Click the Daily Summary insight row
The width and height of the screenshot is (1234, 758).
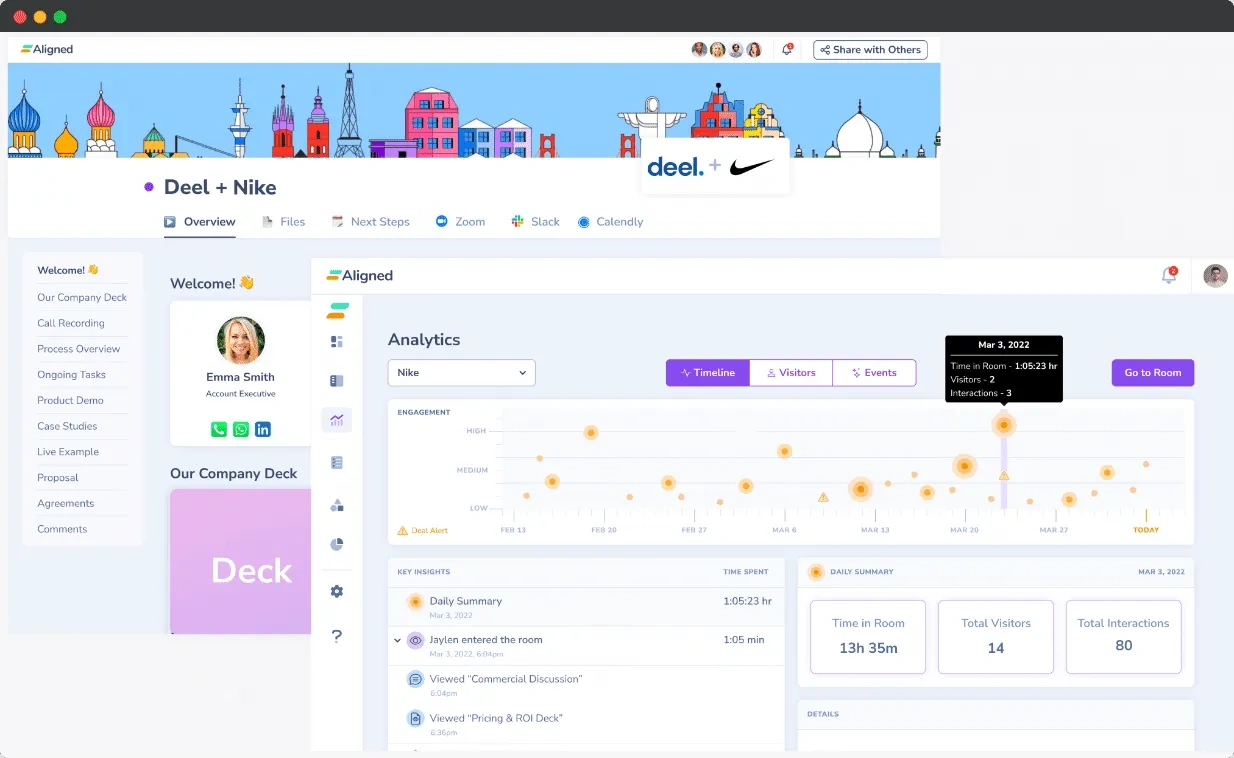(586, 606)
